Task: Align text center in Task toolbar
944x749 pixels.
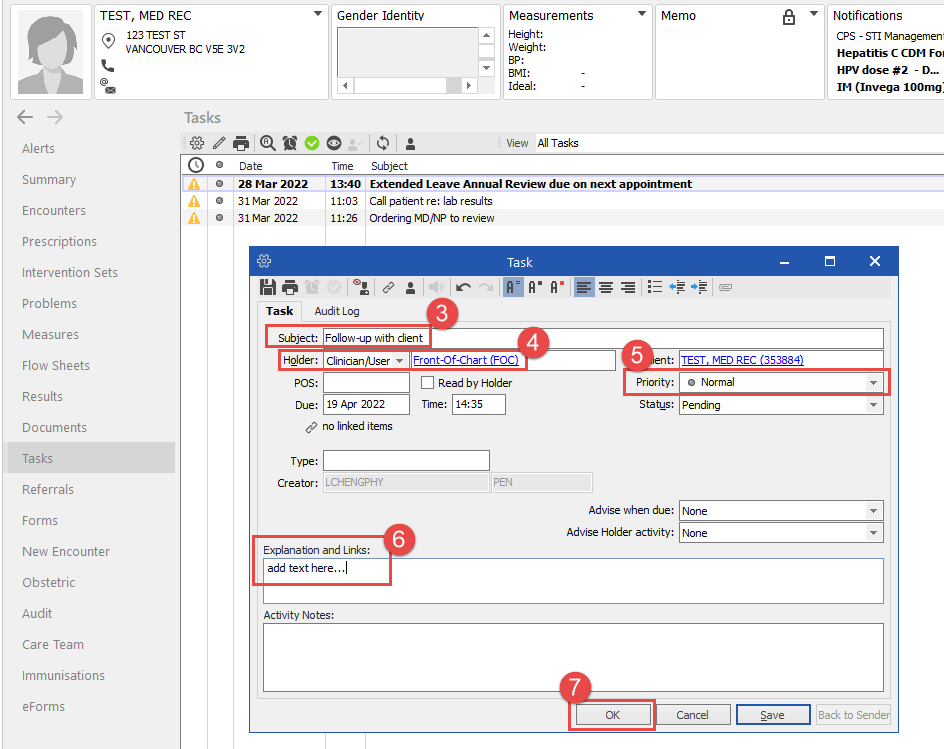Action: (605, 287)
